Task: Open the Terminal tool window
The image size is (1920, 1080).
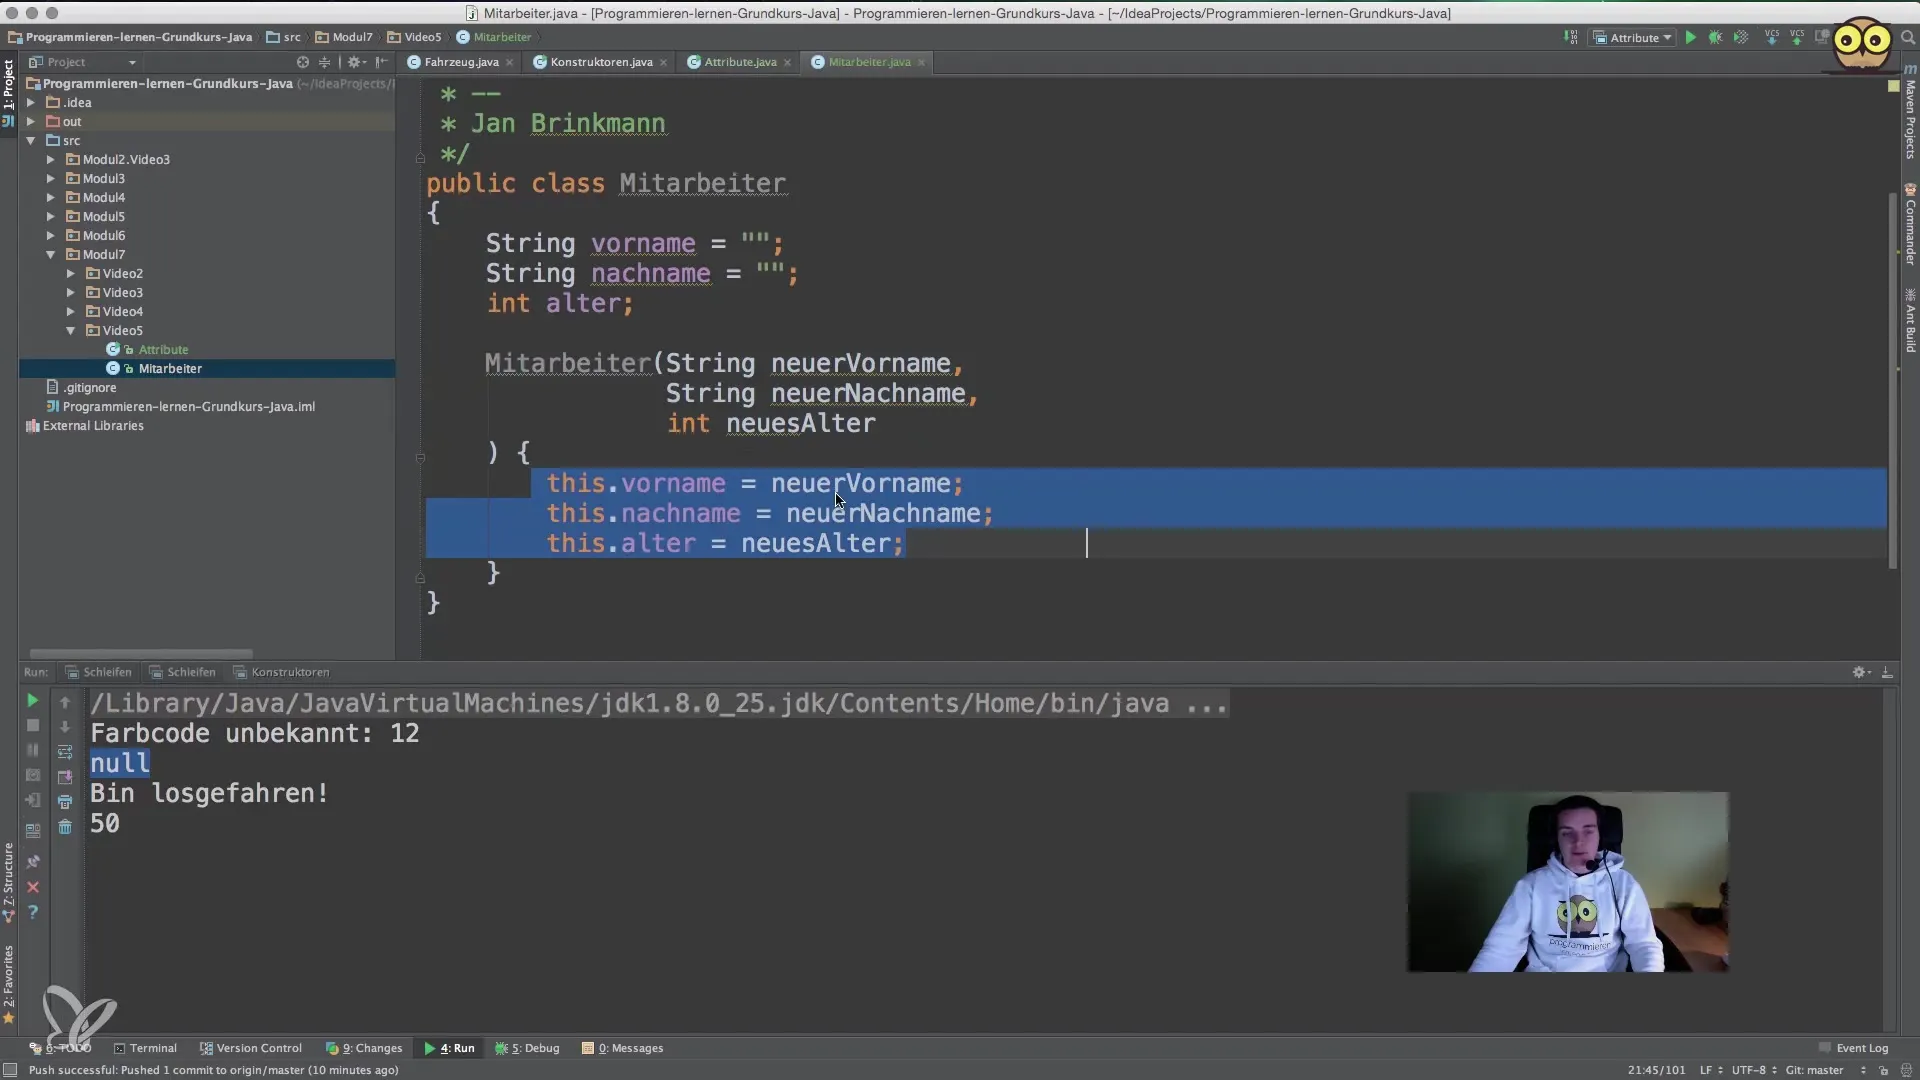Action: tap(145, 1048)
